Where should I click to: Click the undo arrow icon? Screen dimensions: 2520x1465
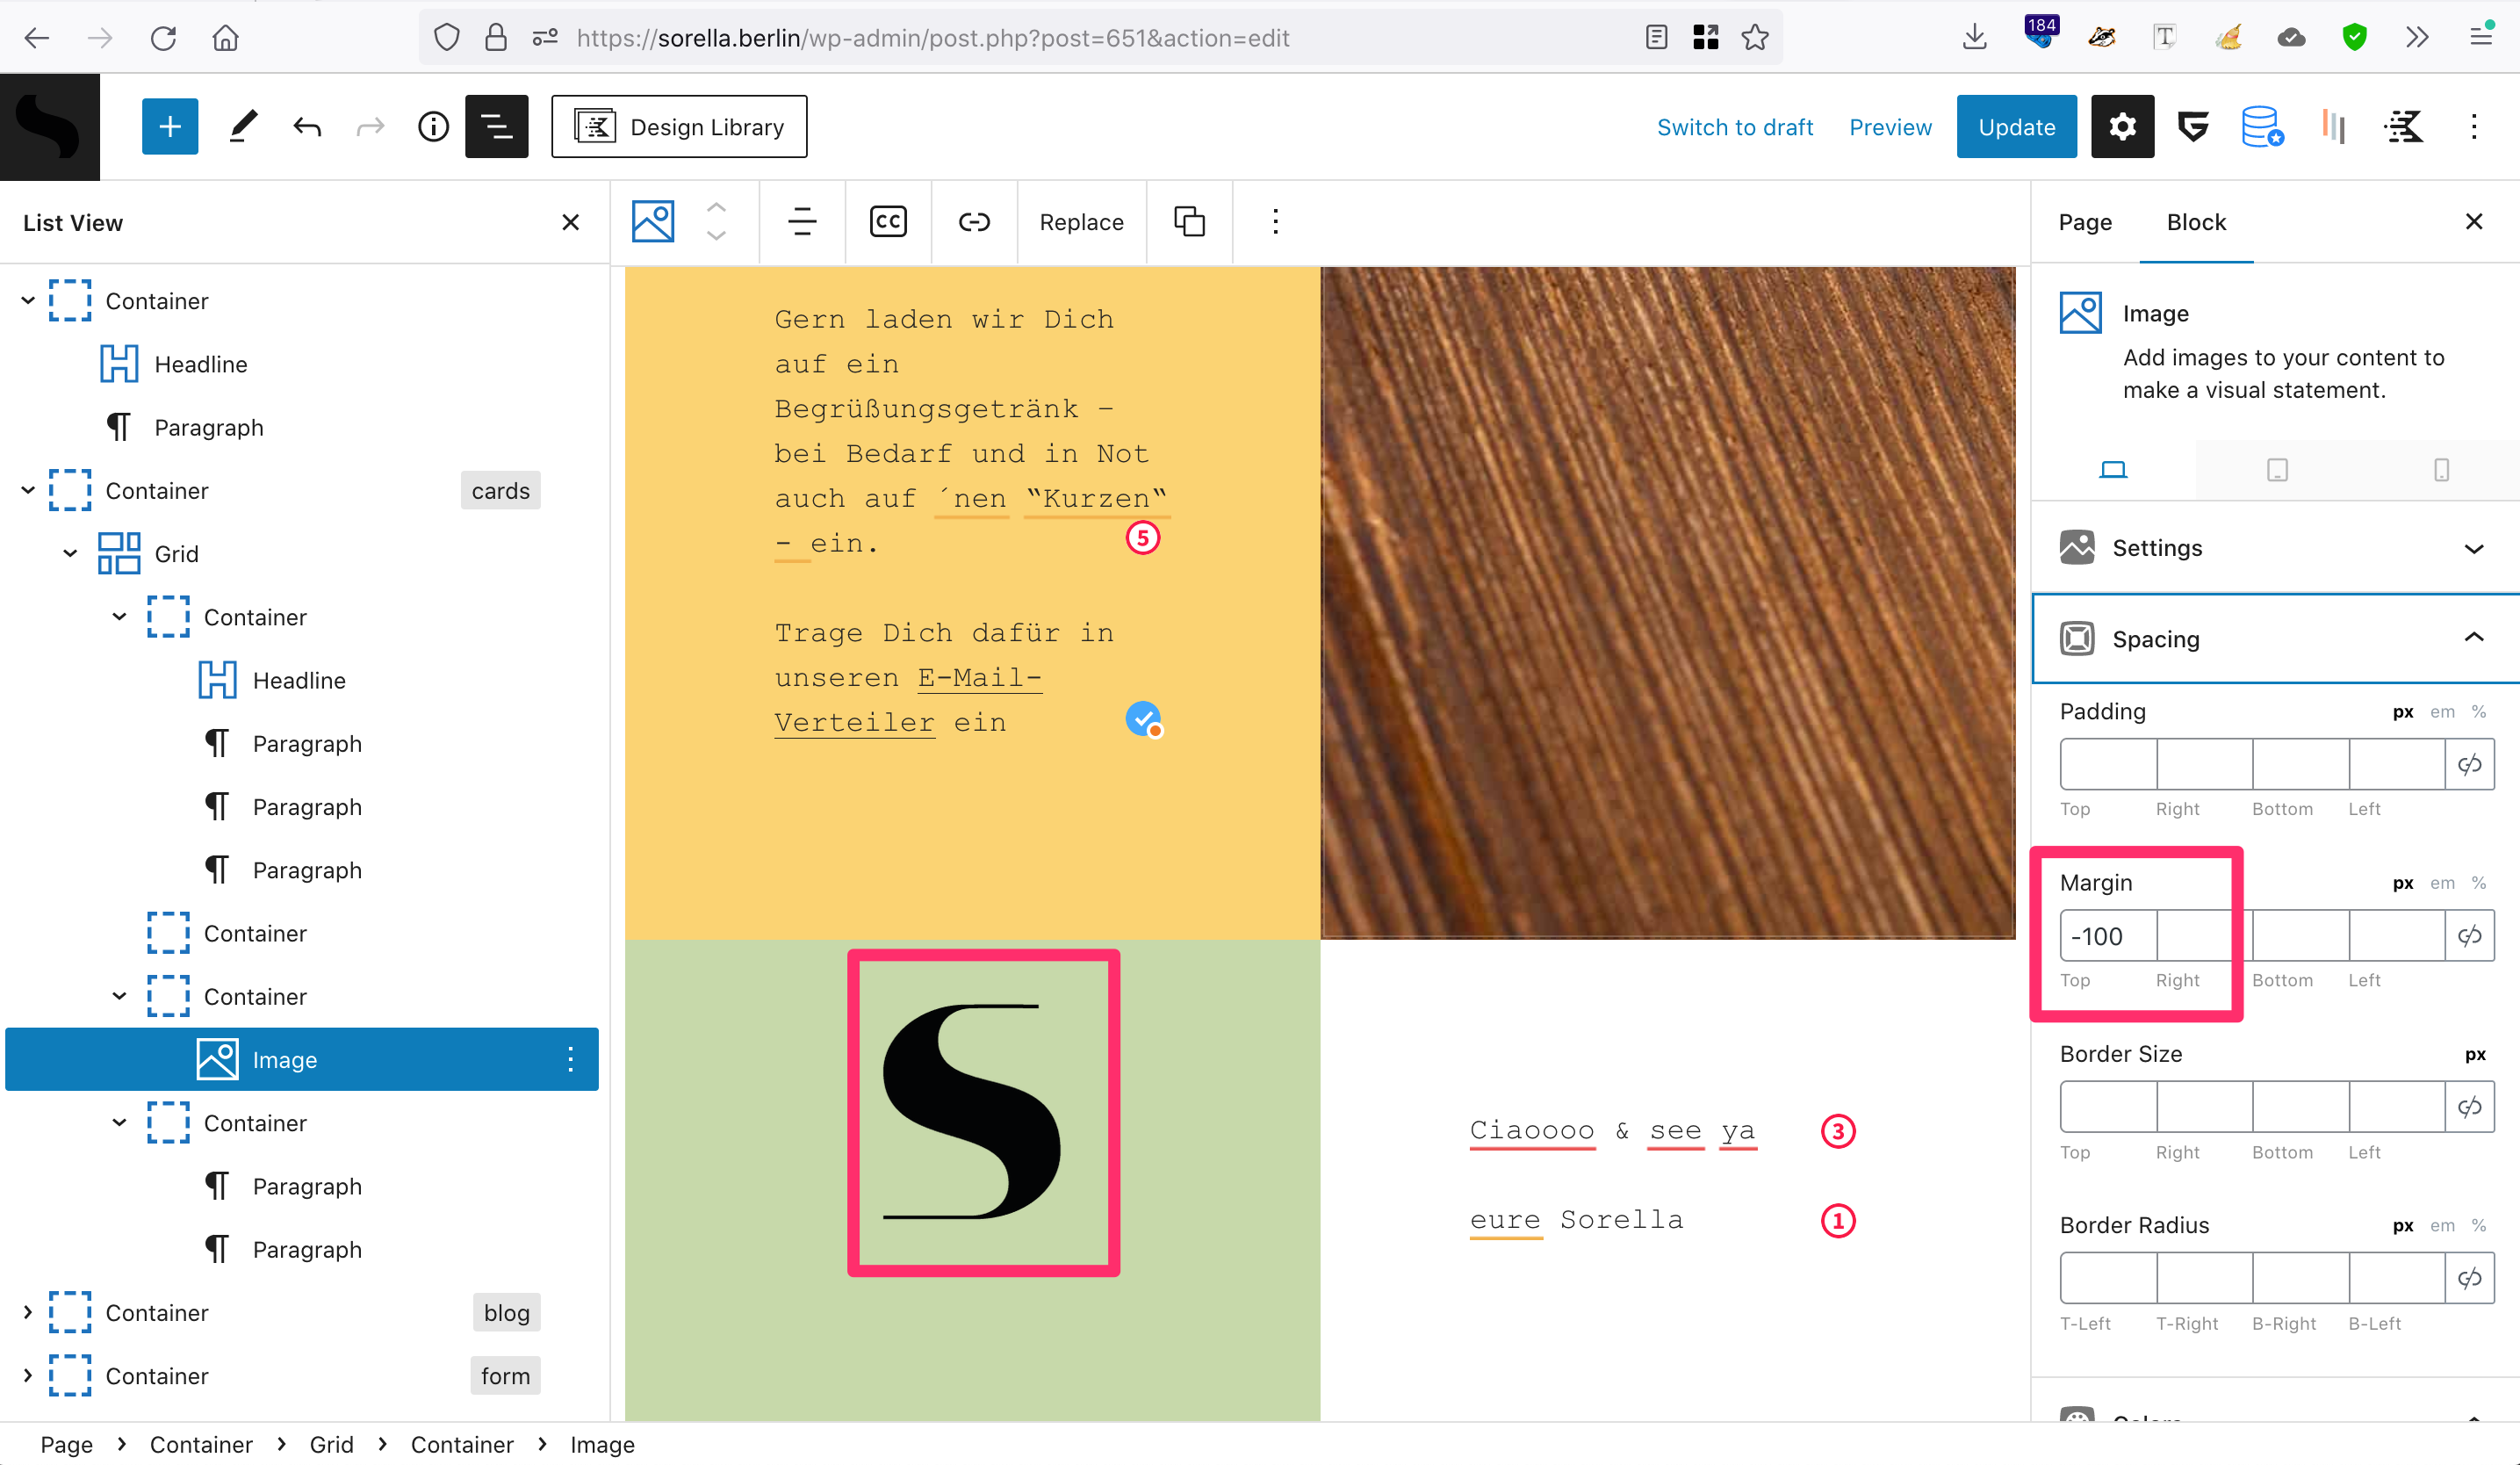coord(307,127)
